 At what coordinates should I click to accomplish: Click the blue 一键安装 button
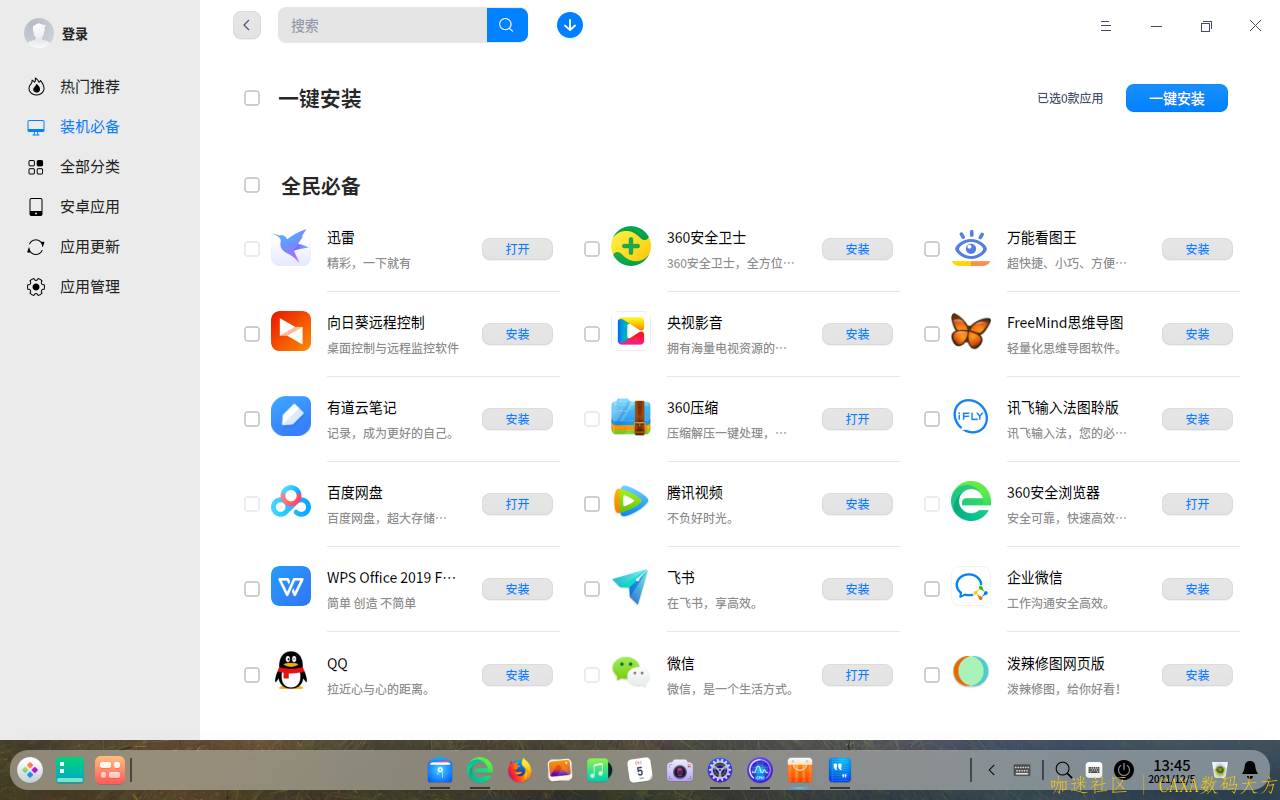(x=1177, y=98)
